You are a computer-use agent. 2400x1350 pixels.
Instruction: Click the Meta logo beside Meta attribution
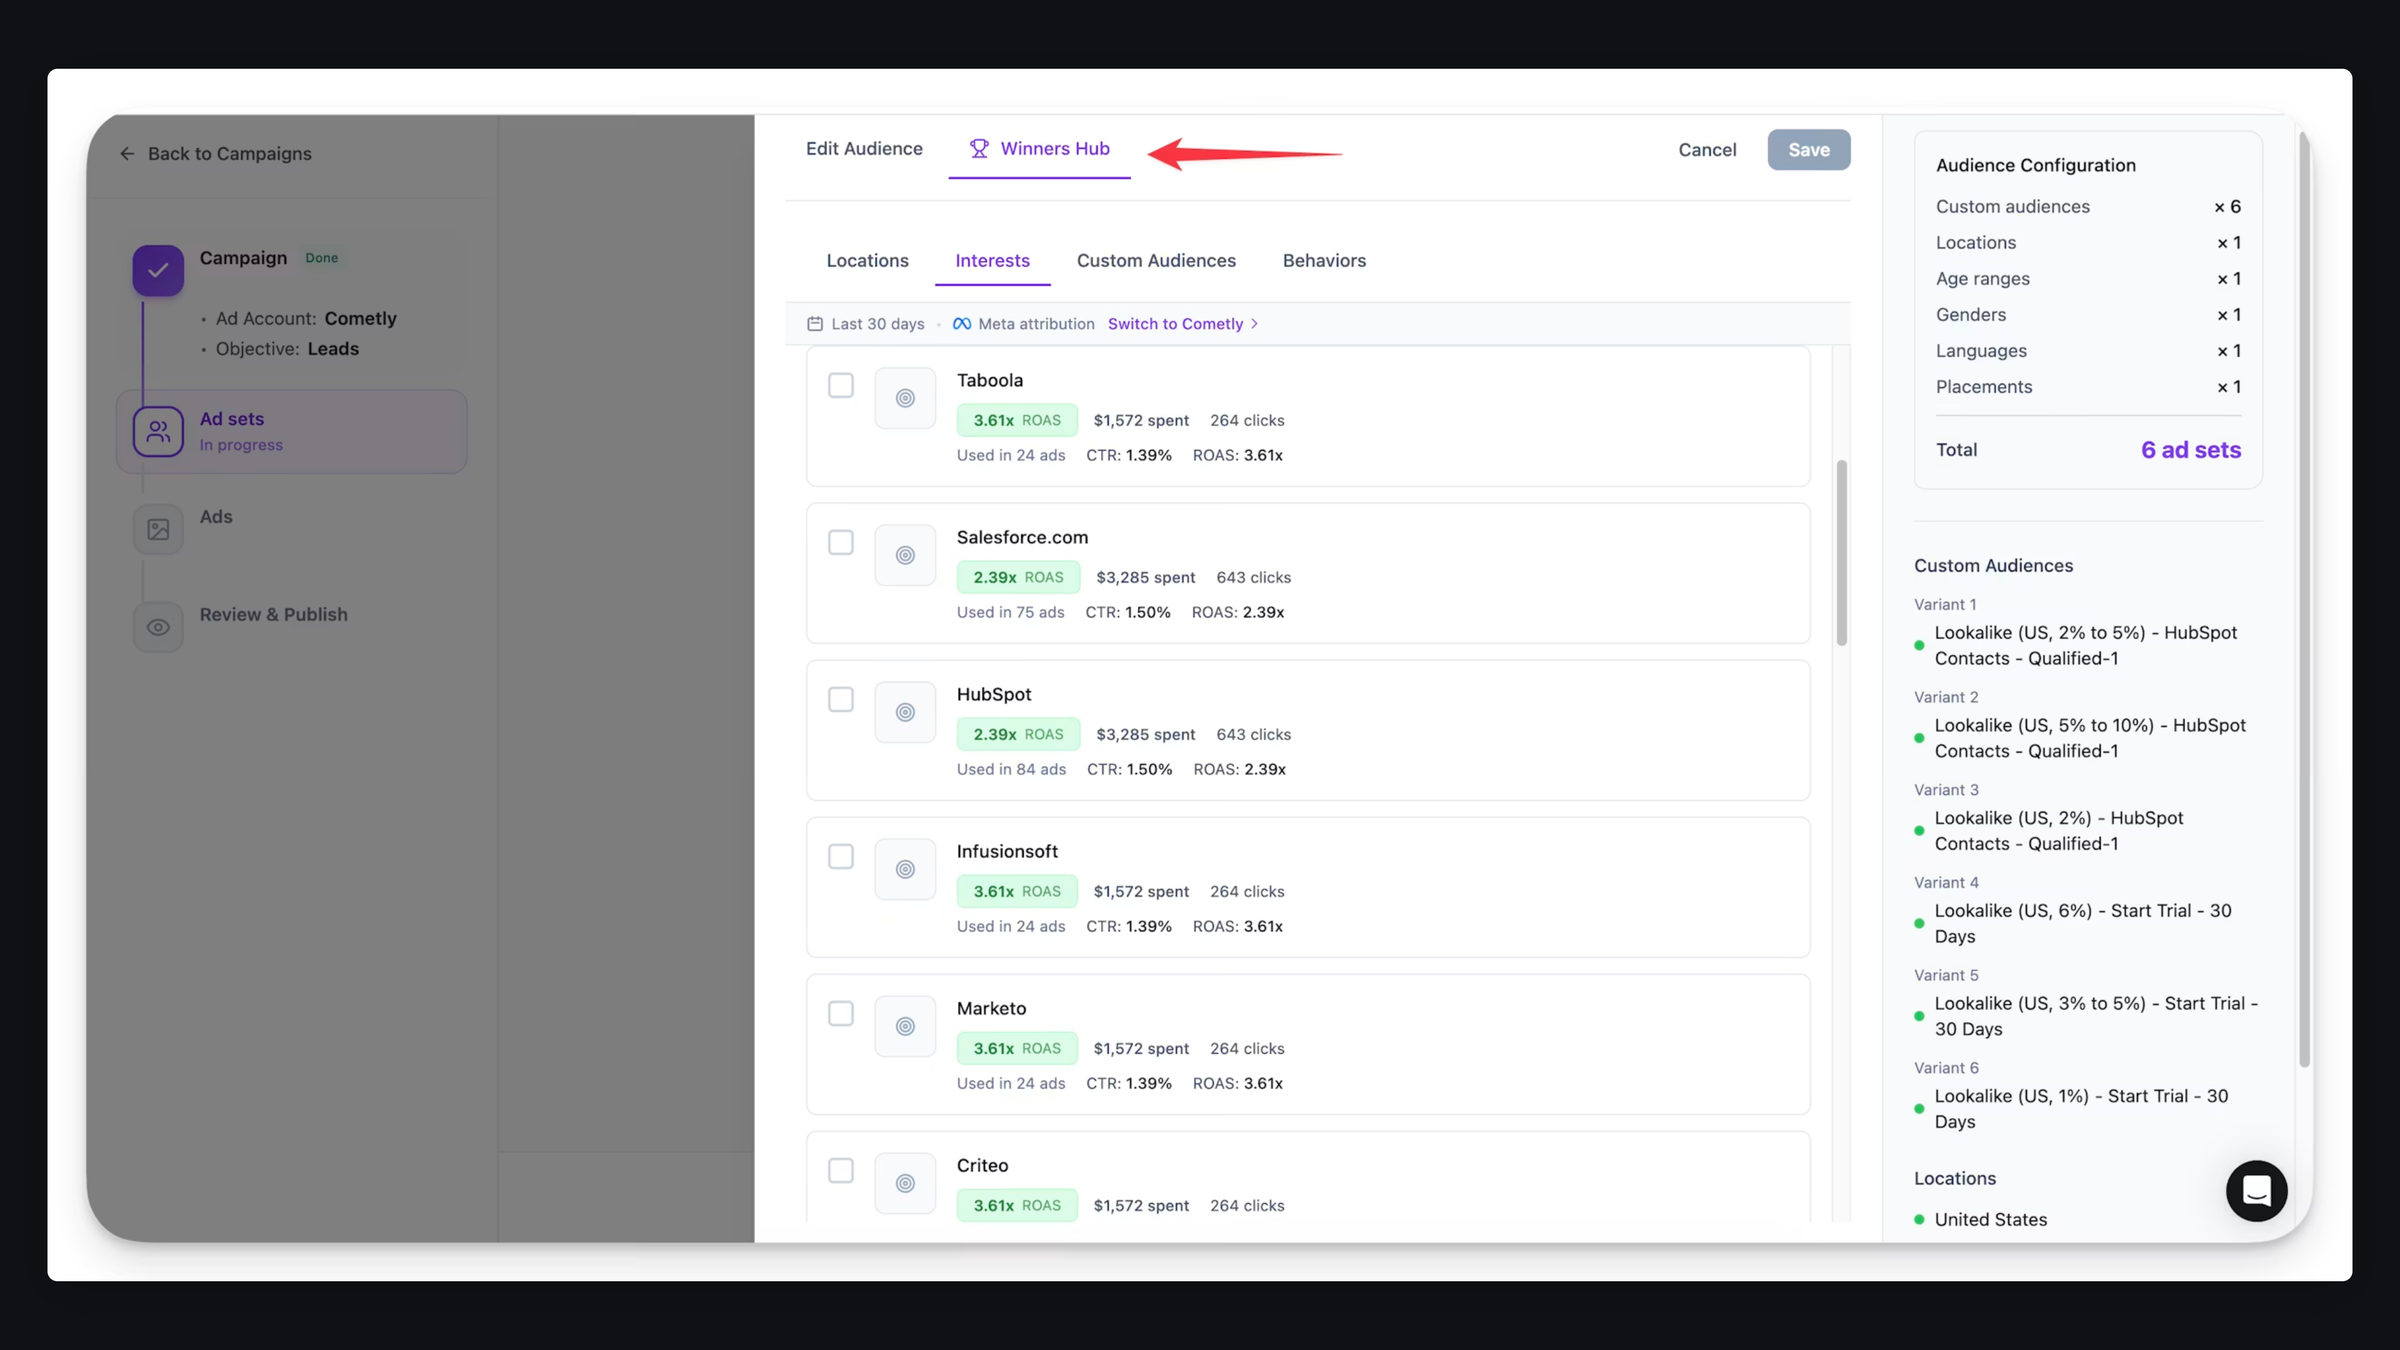coord(961,324)
